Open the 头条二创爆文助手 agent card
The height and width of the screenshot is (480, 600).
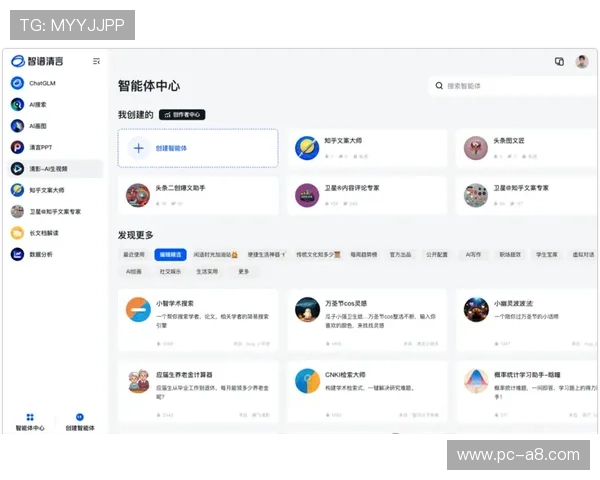[x=198, y=196]
